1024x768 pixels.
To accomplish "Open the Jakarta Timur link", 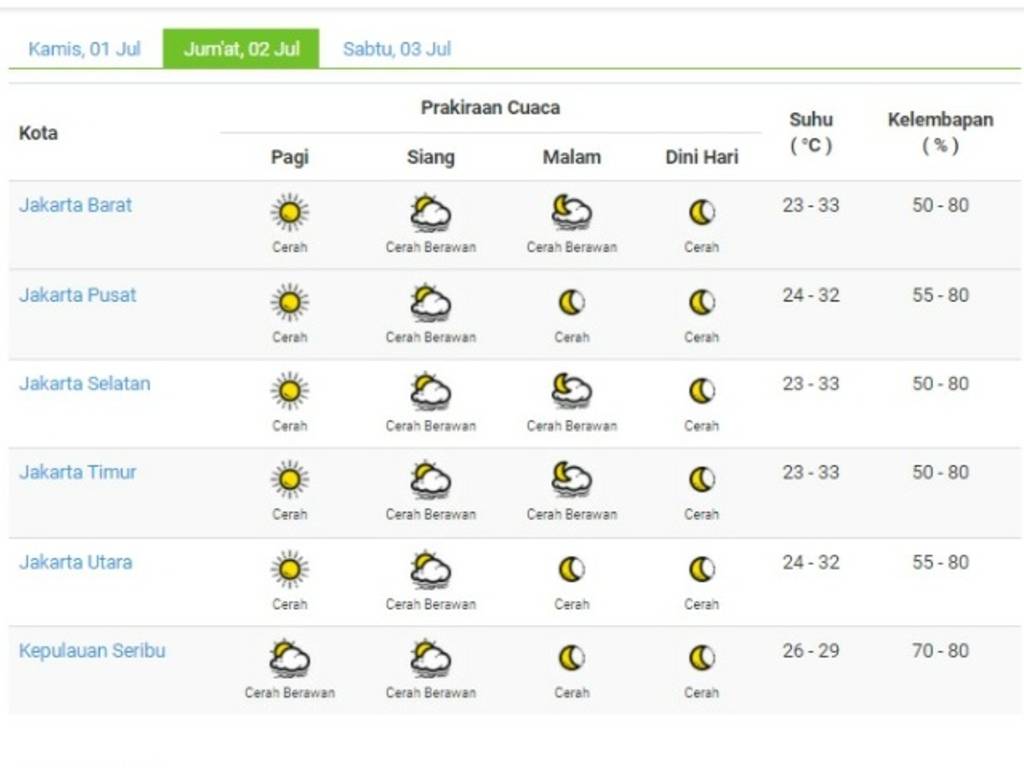I will pyautogui.click(x=78, y=472).
